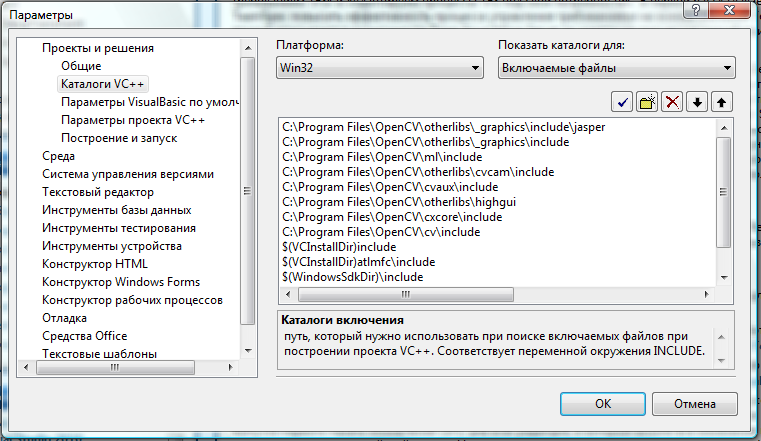
Task: Select Параметры проекта VC++ item
Action: click(132, 120)
